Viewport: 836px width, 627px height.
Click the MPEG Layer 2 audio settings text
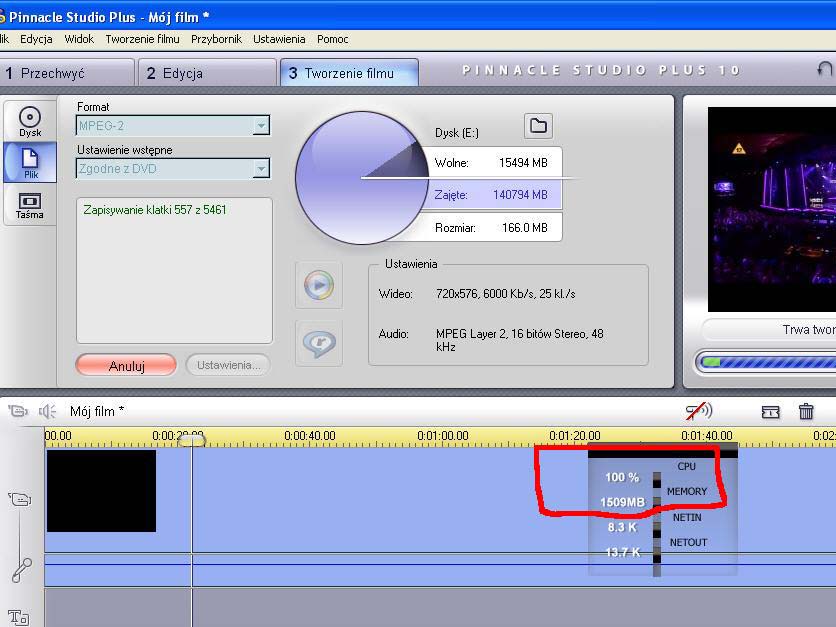point(520,340)
